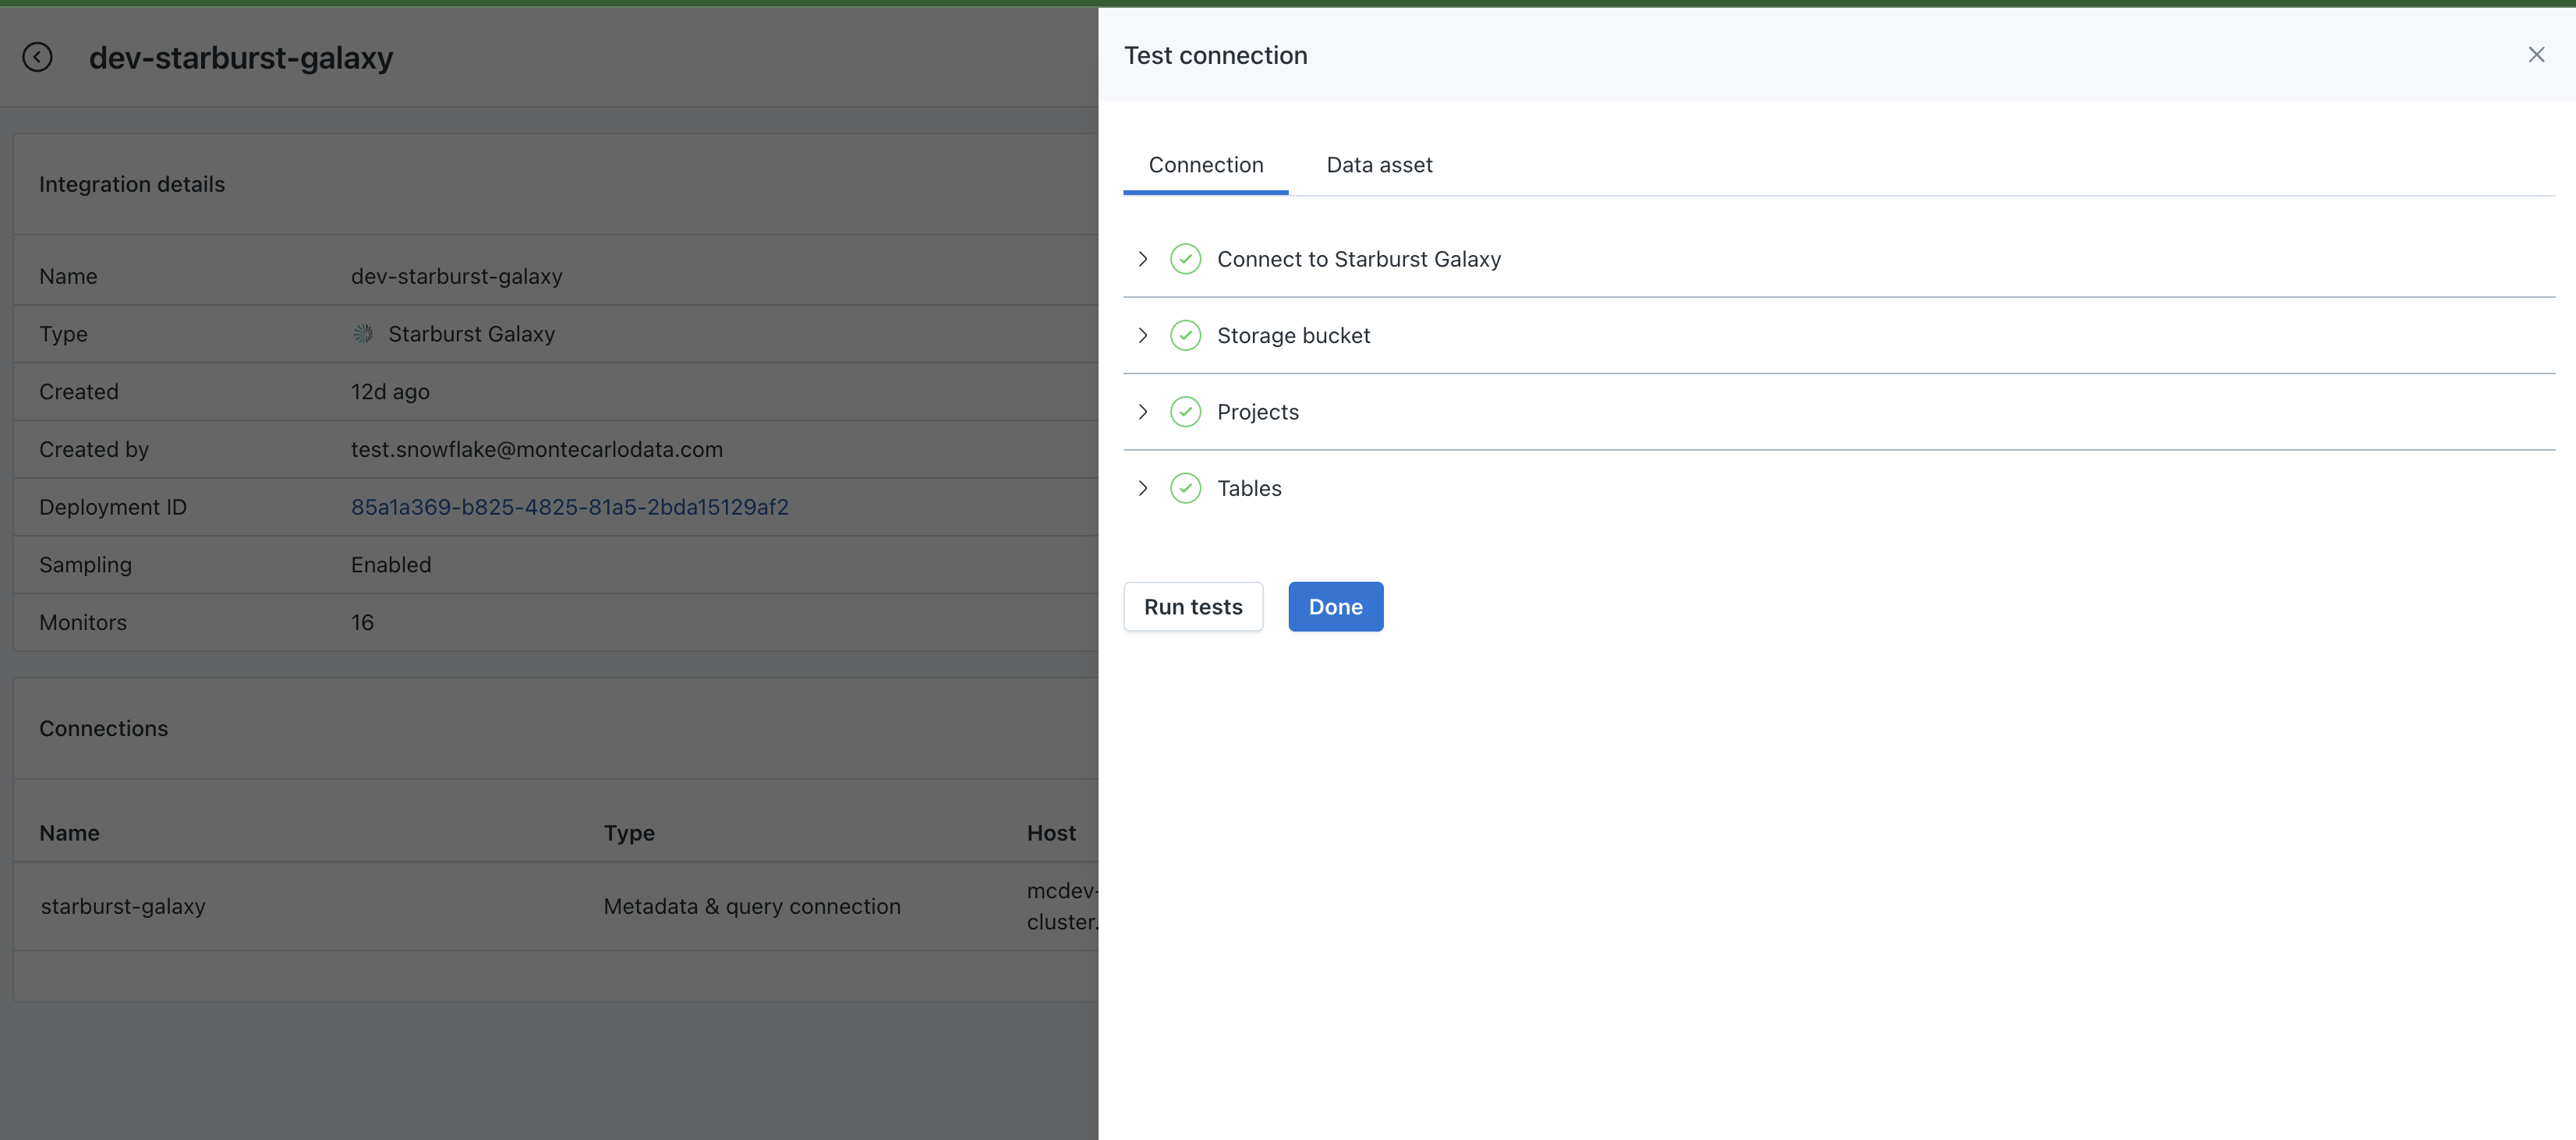Click the blue Done button
Screen dimensions: 2576x1140
1335,607
